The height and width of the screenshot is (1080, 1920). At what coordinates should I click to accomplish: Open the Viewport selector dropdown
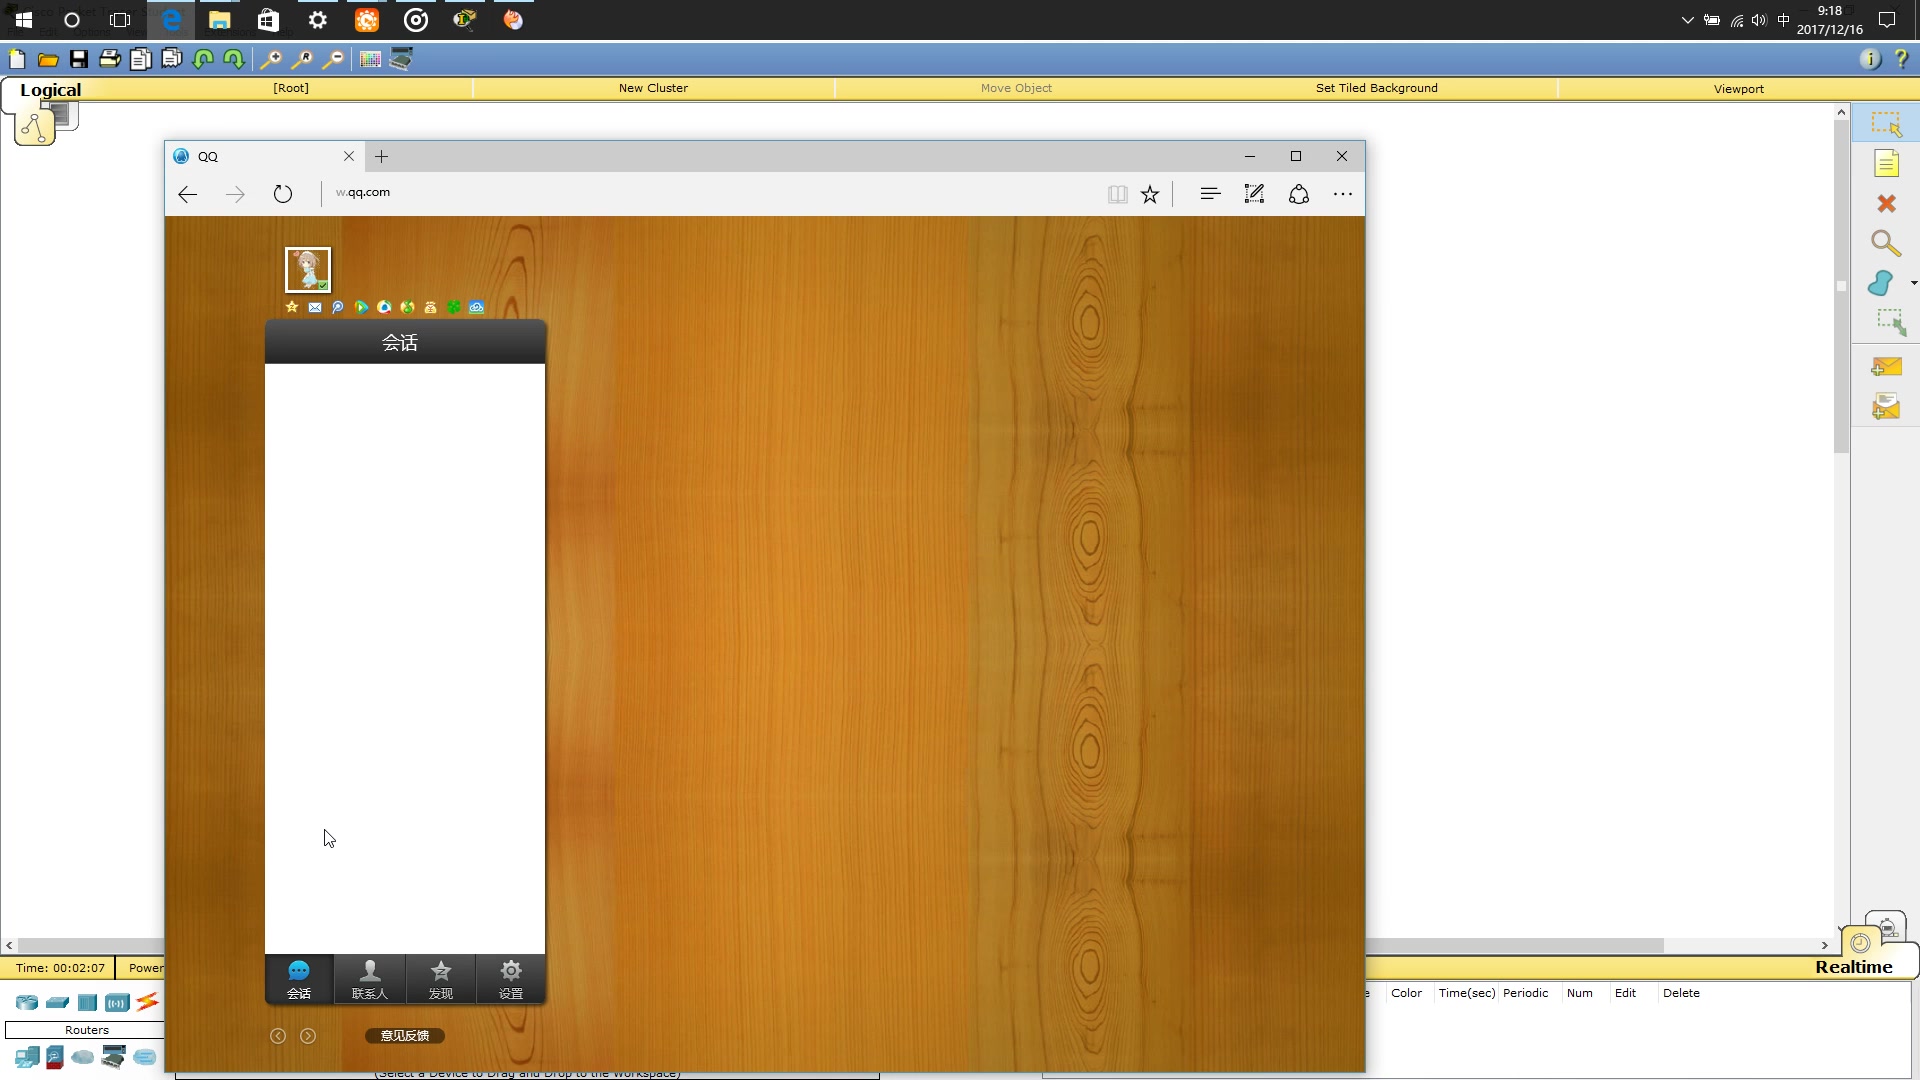tap(1739, 88)
